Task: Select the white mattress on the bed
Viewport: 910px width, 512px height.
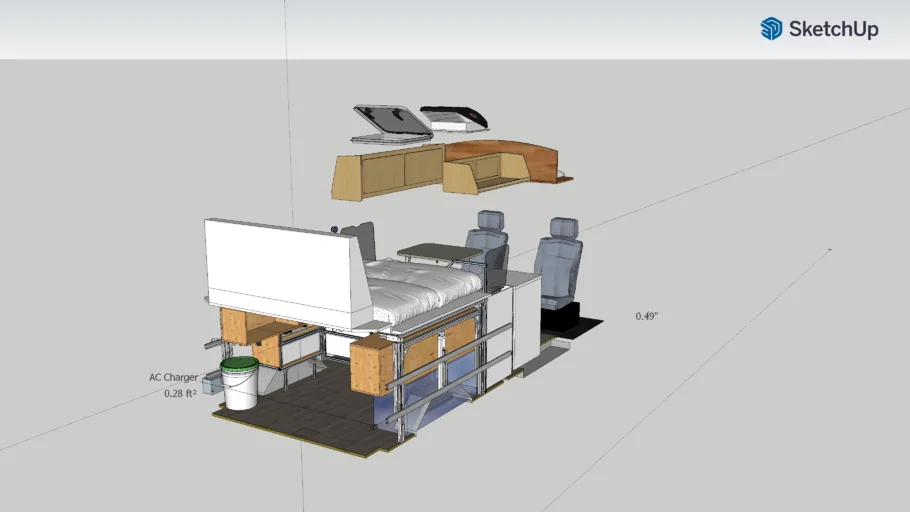Action: 420,282
